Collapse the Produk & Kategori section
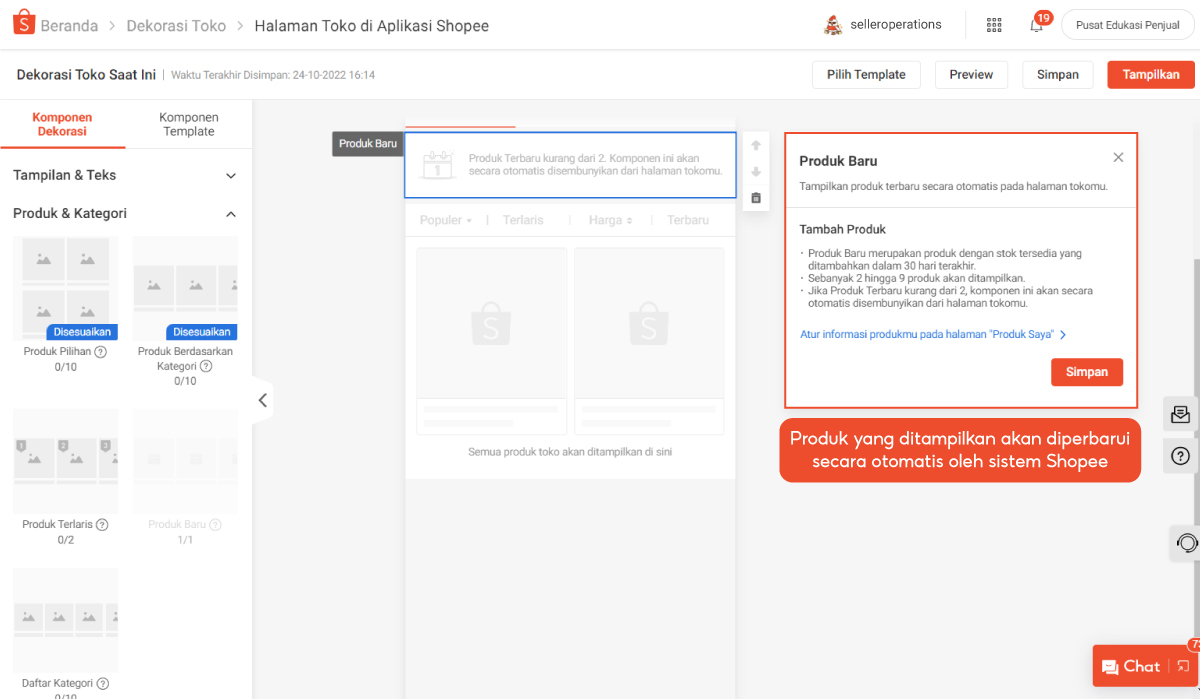Viewport: 1200px width, 699px height. pos(231,214)
